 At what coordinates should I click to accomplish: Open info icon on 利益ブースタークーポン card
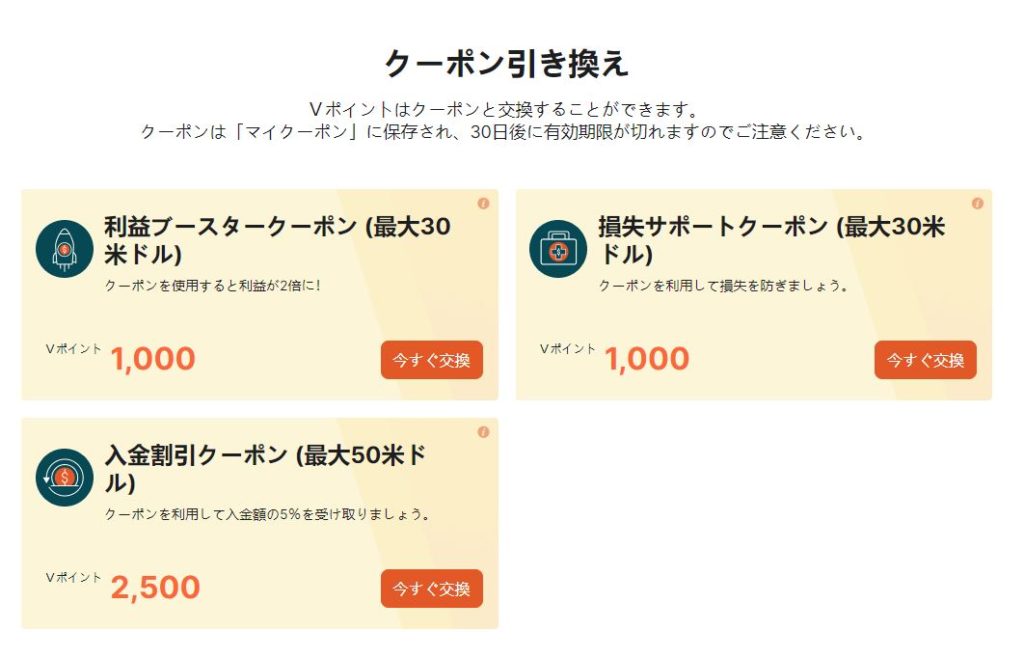pyautogui.click(x=483, y=203)
